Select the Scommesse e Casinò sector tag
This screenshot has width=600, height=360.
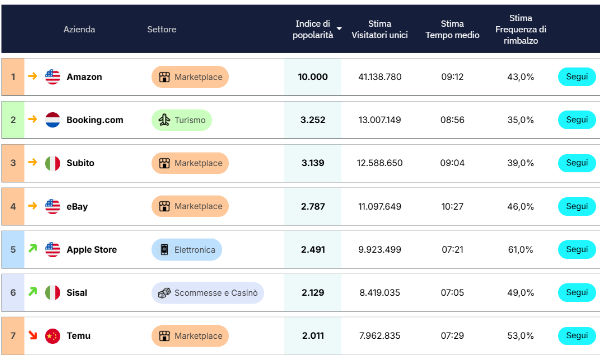coord(208,293)
